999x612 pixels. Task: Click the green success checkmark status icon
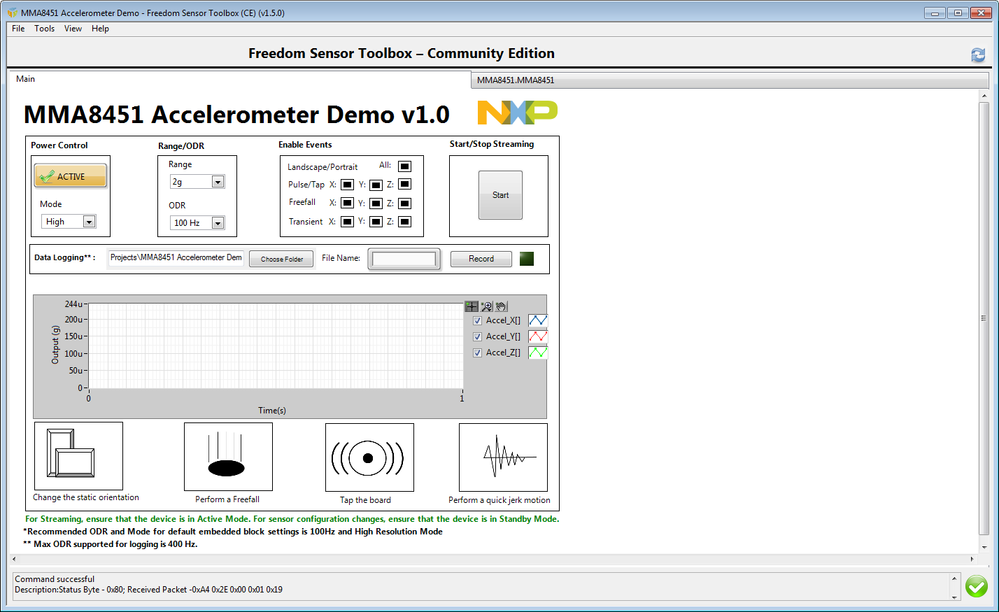(x=976, y=586)
